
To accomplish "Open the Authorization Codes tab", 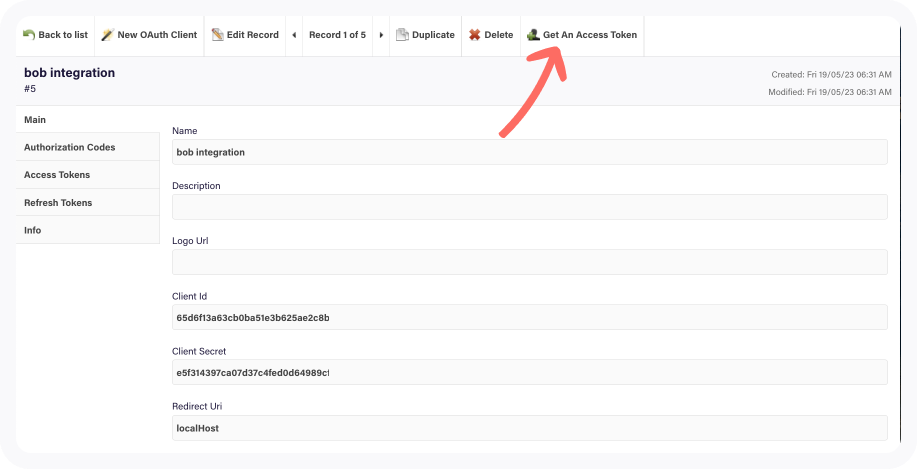I will click(x=88, y=147).
